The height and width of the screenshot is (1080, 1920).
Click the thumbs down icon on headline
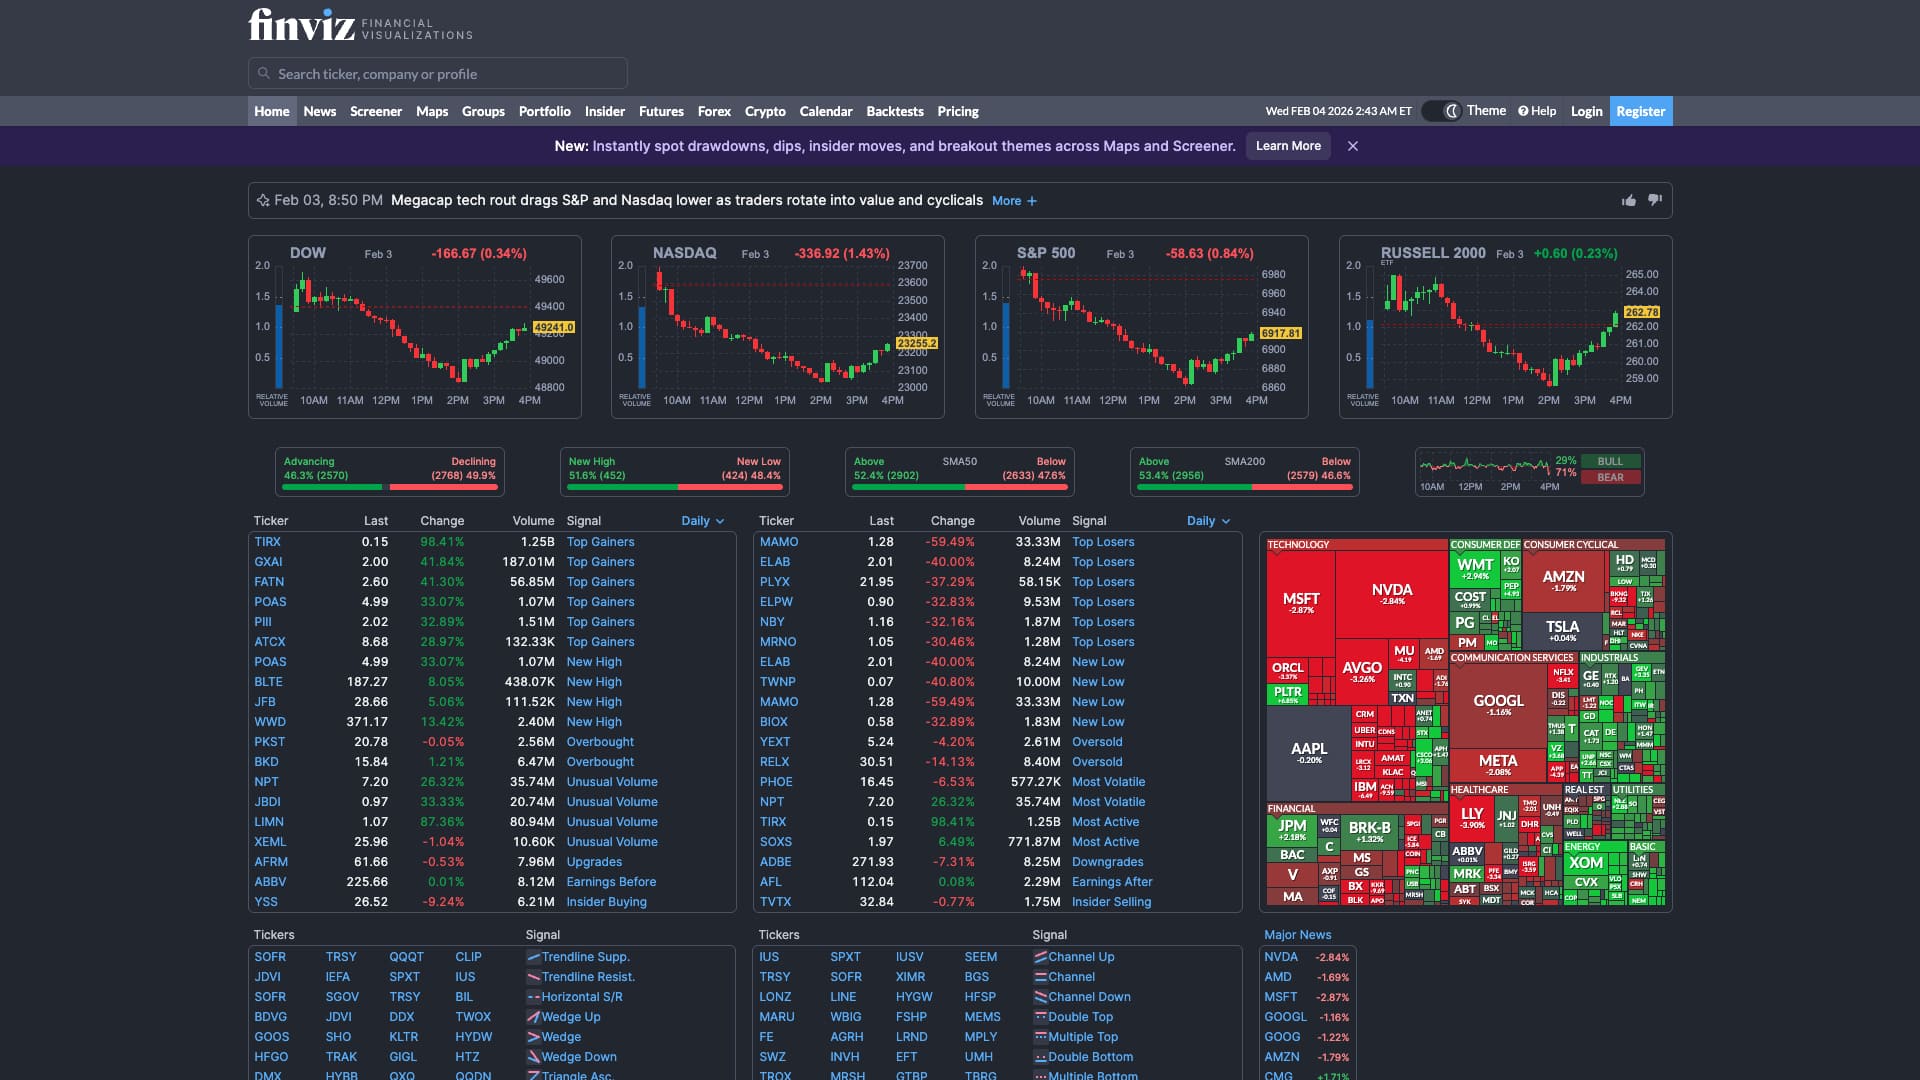pos(1655,200)
